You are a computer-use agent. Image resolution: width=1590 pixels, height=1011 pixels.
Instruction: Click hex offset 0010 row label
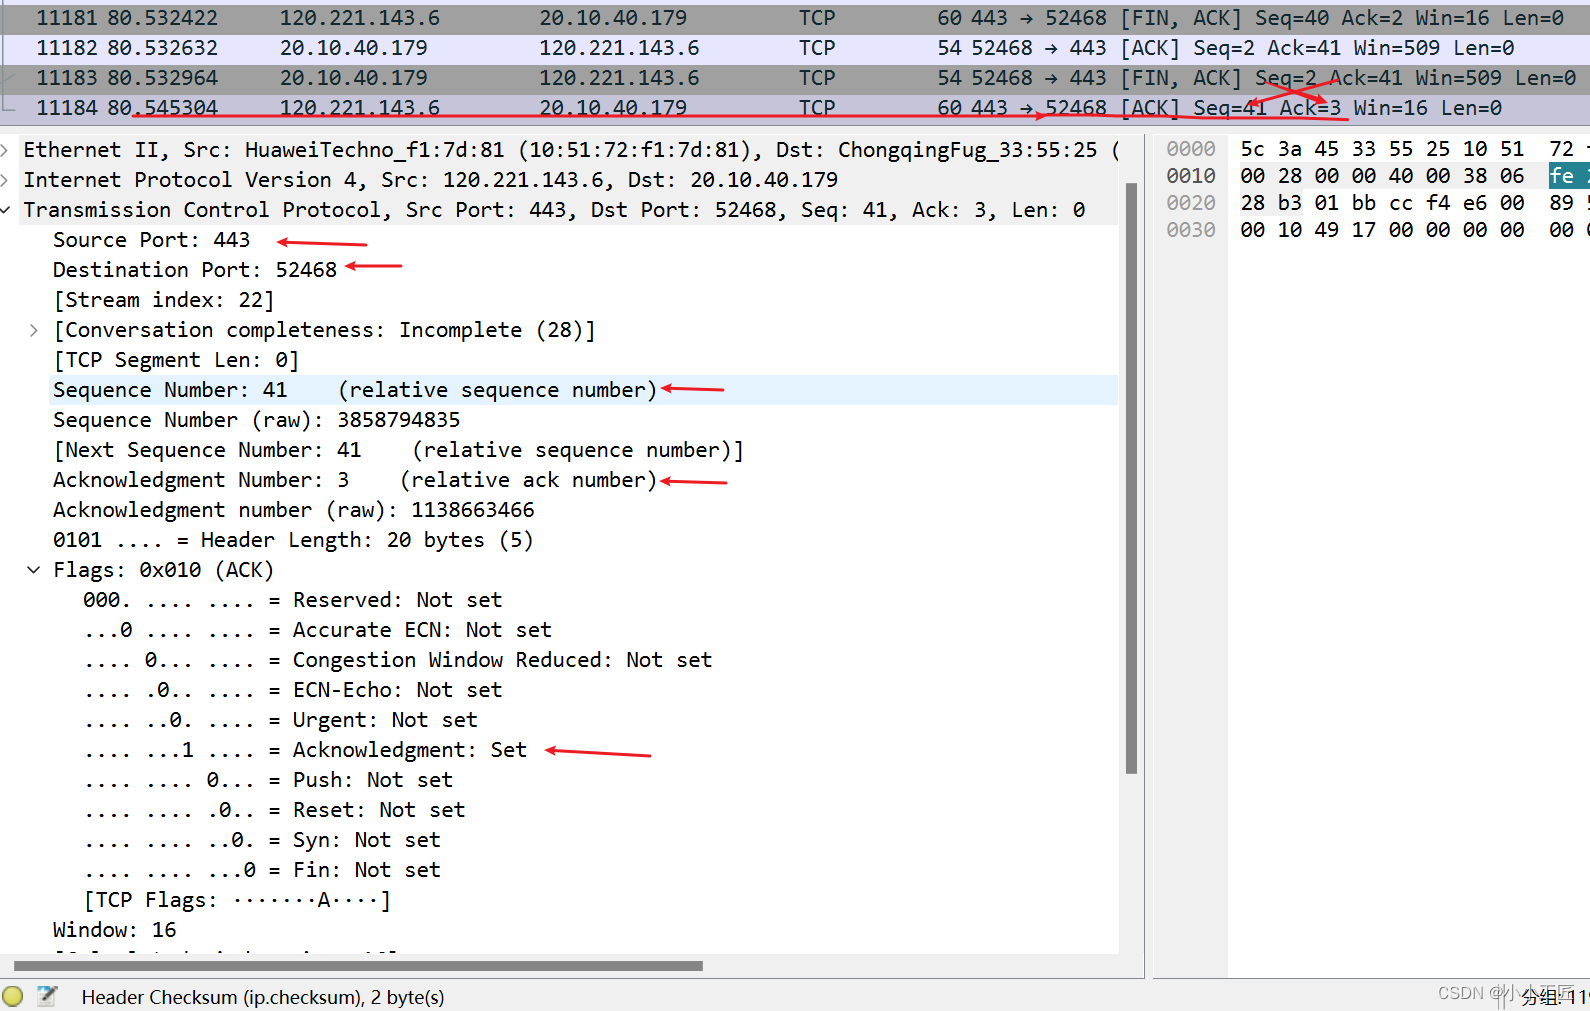tap(1191, 176)
